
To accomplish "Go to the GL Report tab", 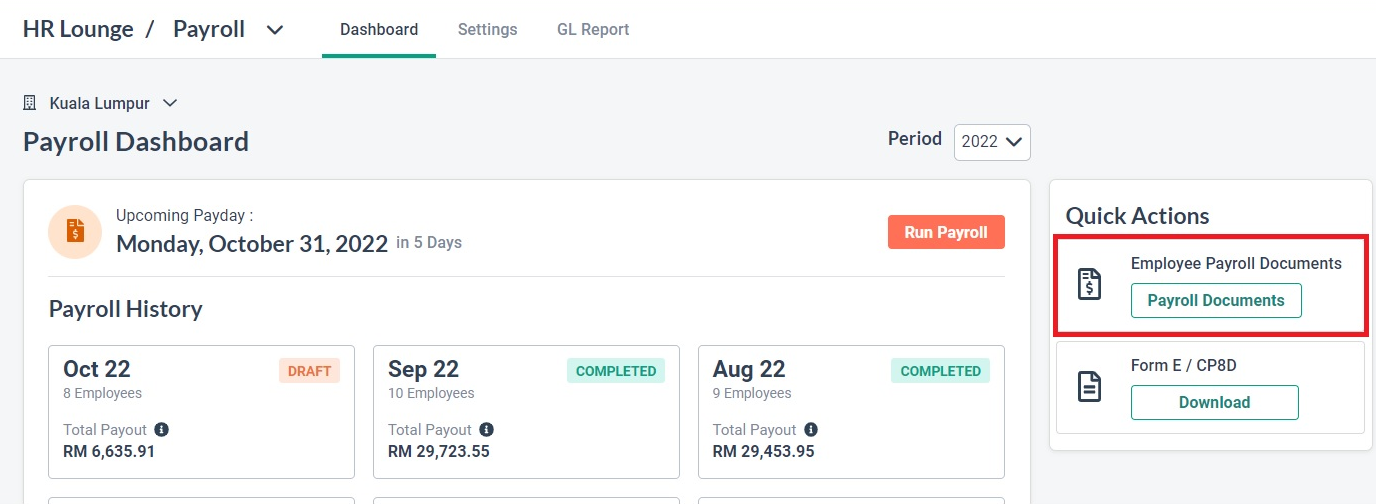I will click(x=593, y=30).
